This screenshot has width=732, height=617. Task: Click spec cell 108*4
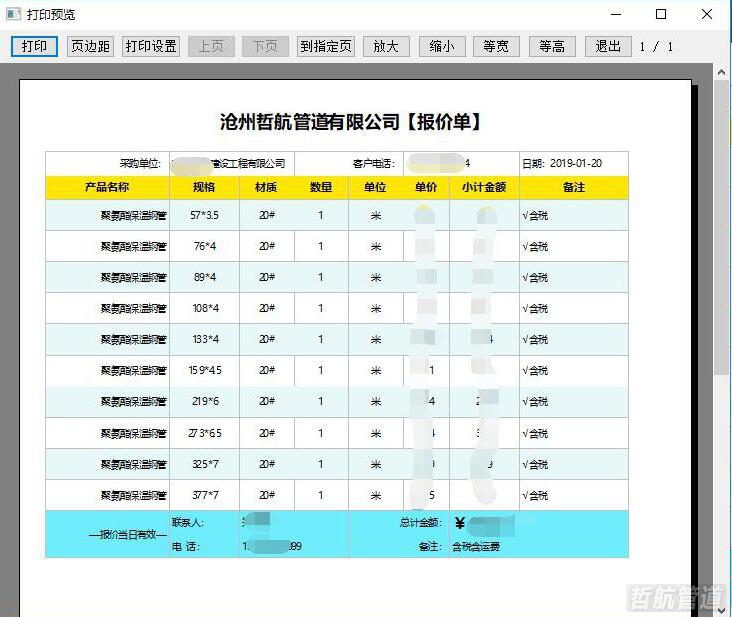(205, 308)
